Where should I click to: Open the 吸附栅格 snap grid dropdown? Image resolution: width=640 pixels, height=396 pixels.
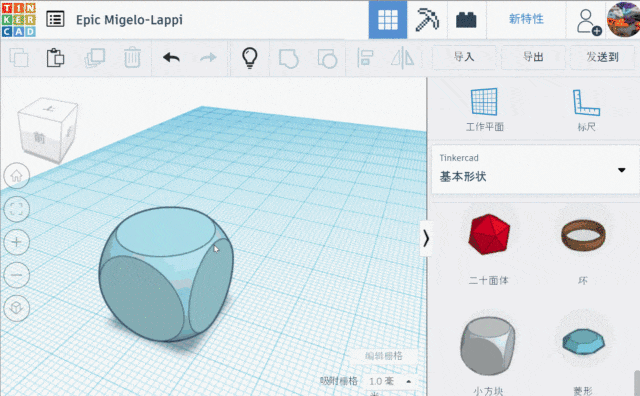[390, 381]
